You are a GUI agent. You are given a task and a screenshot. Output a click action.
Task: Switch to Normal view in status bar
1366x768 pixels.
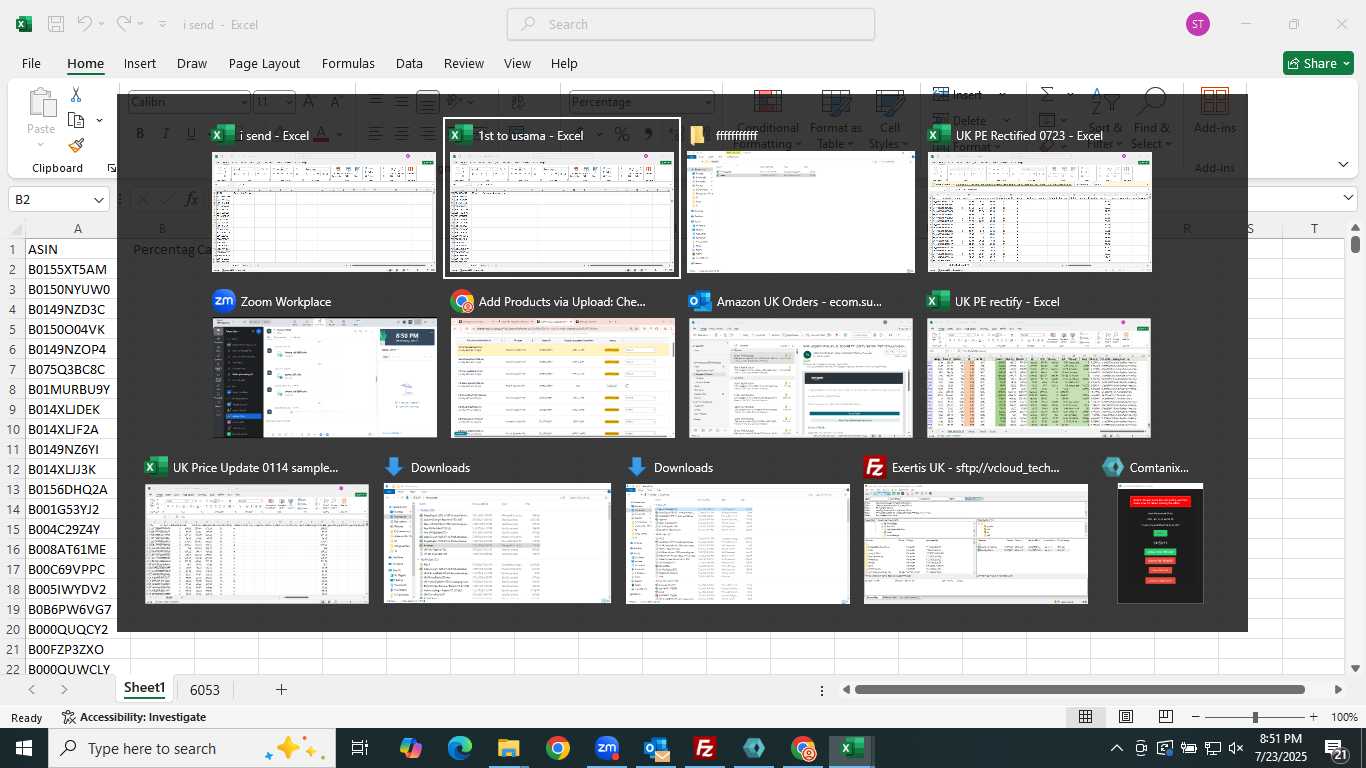pyautogui.click(x=1085, y=717)
